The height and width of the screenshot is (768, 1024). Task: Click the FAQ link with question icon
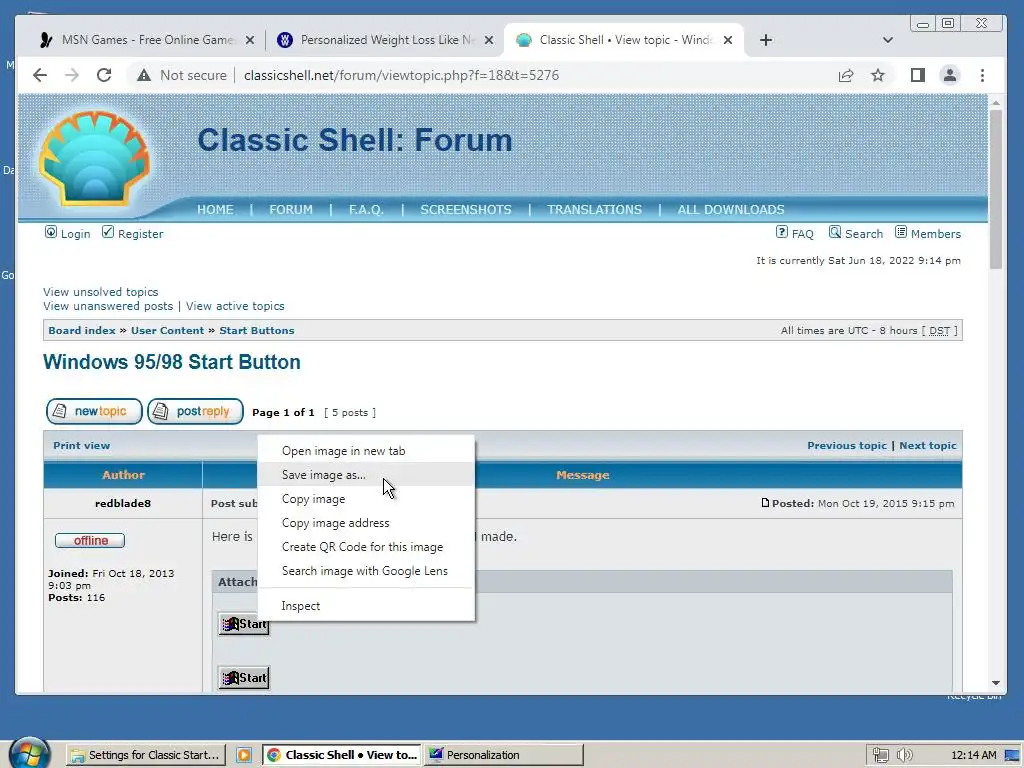(795, 233)
